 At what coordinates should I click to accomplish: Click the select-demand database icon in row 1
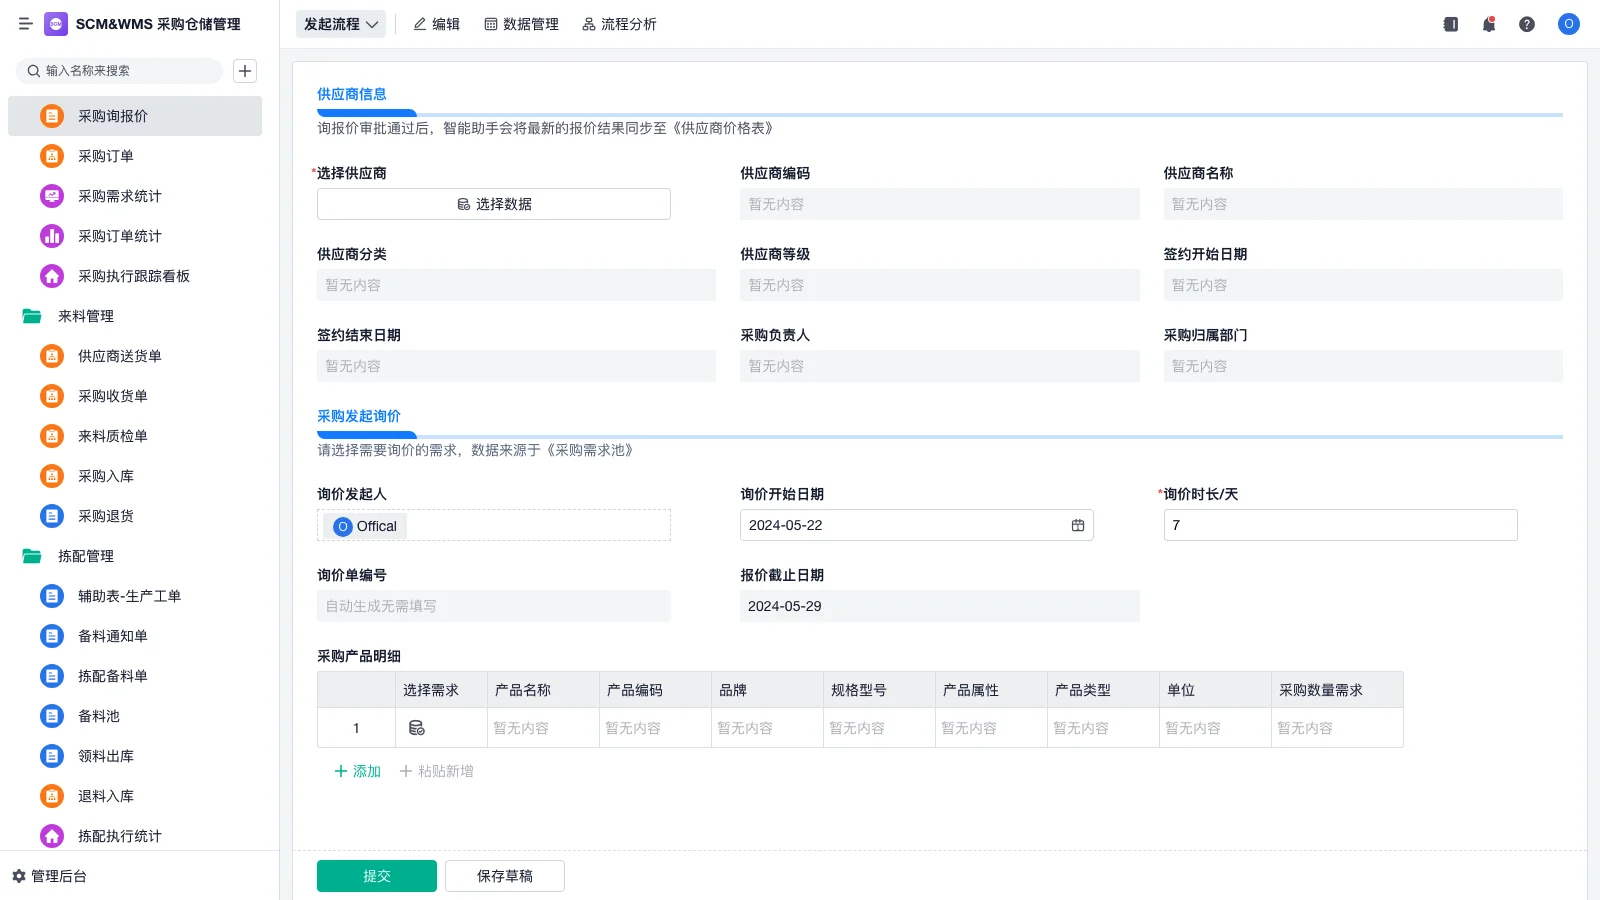point(417,728)
